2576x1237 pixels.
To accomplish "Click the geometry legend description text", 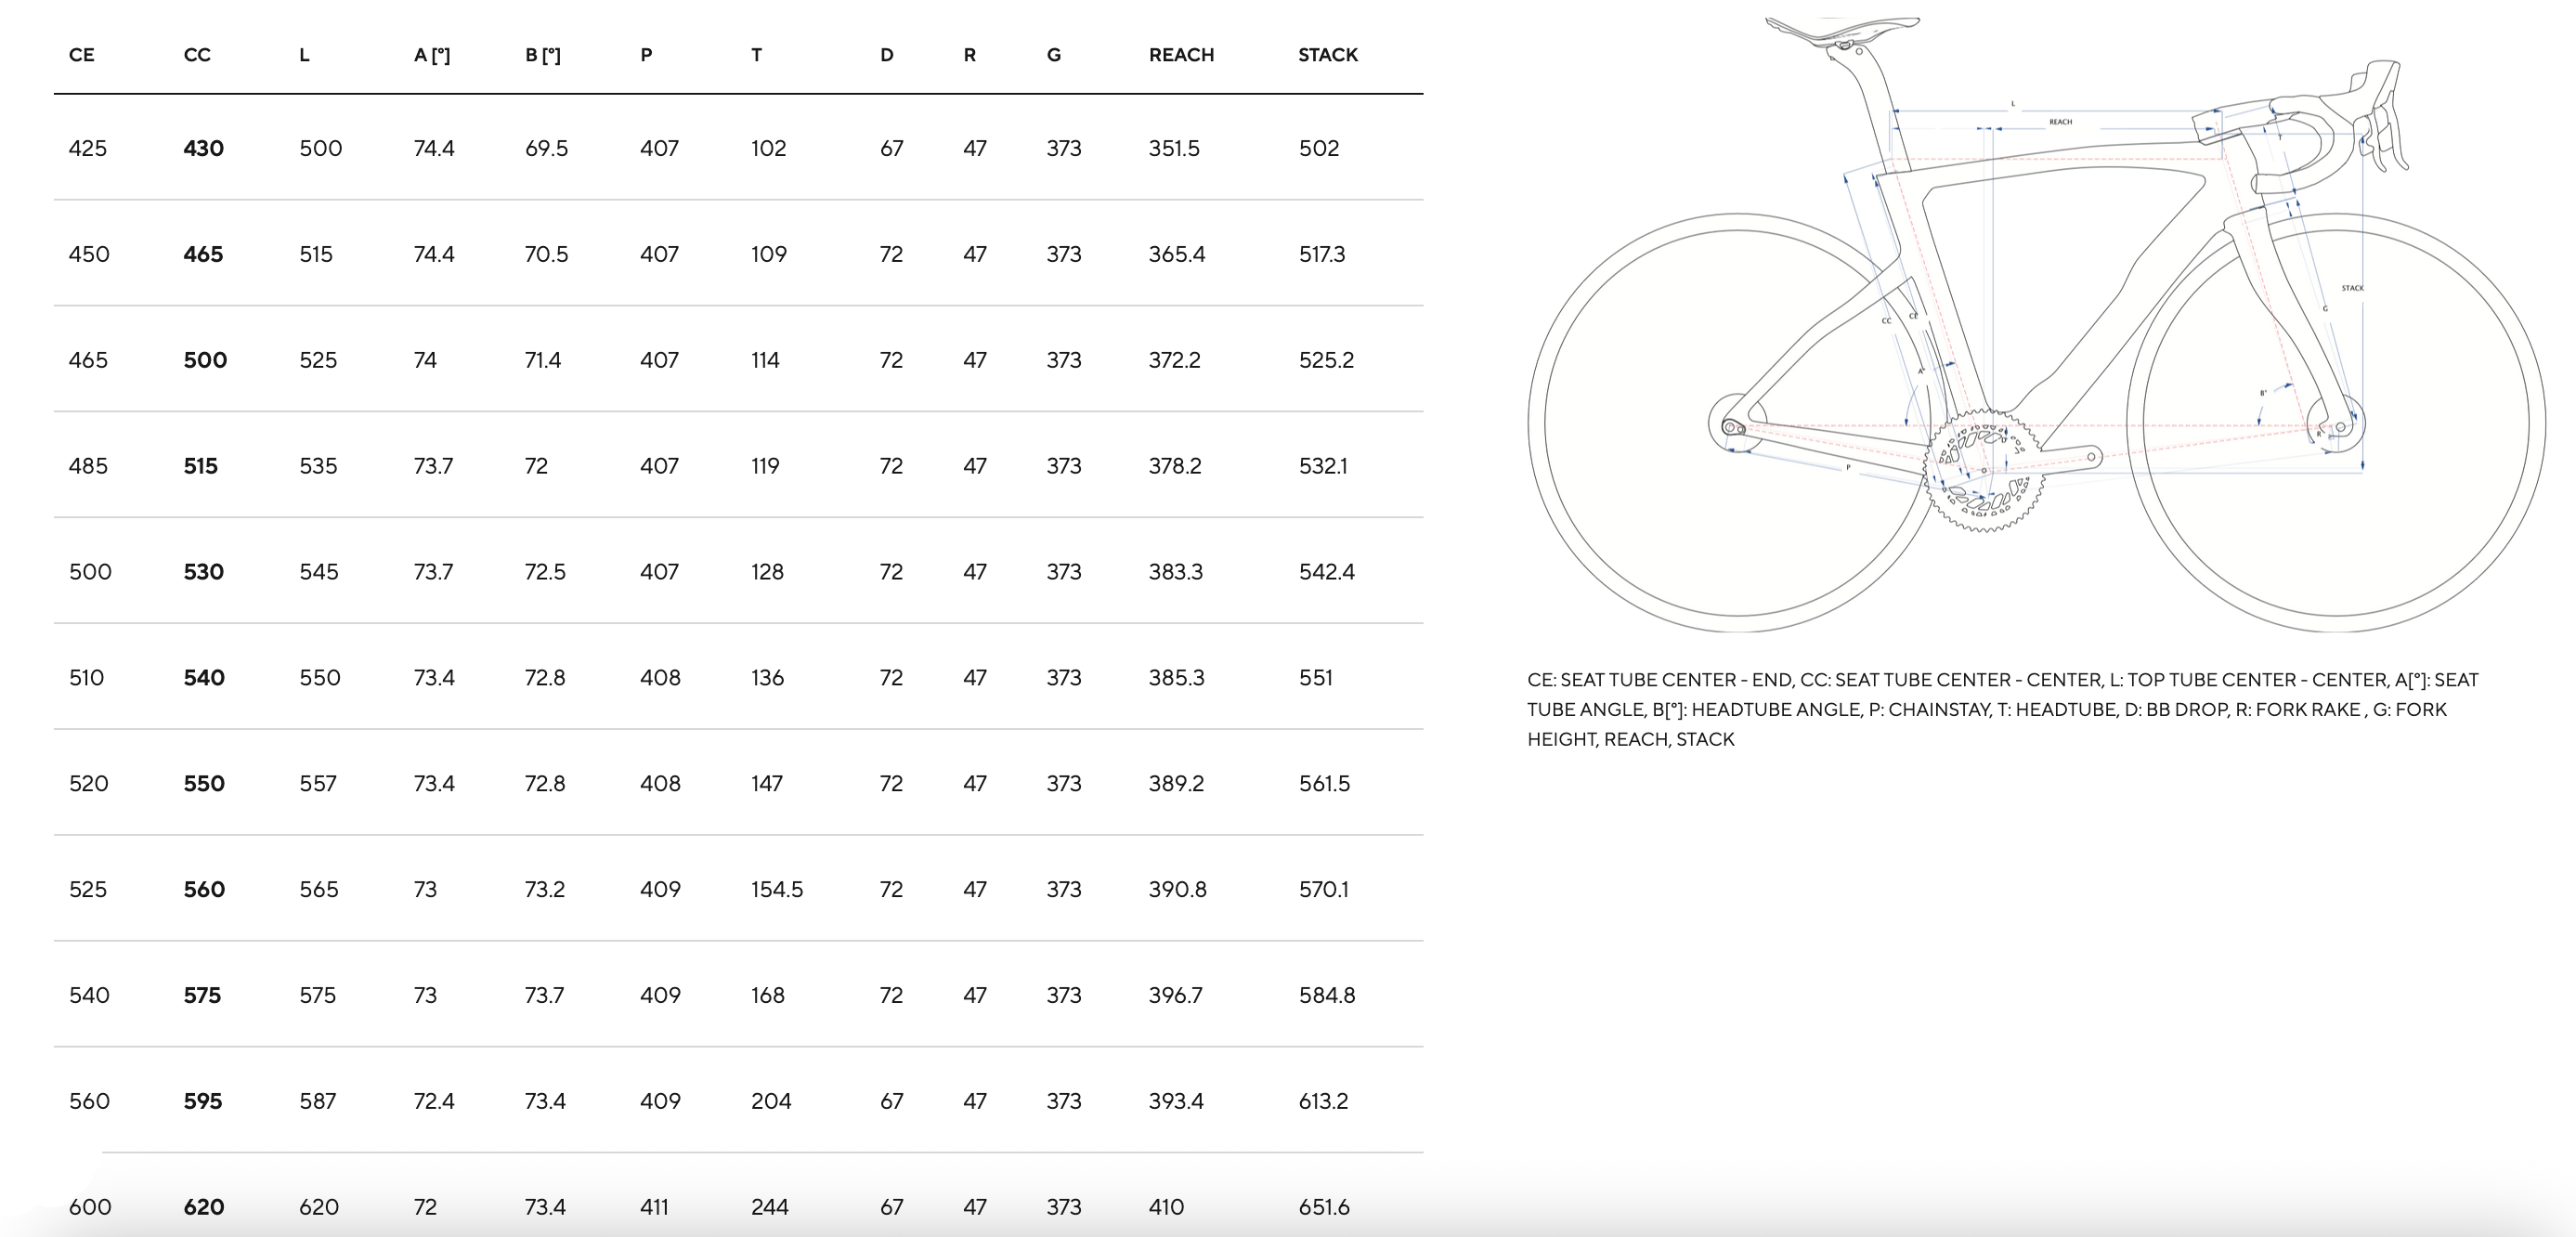I will click(x=2002, y=709).
